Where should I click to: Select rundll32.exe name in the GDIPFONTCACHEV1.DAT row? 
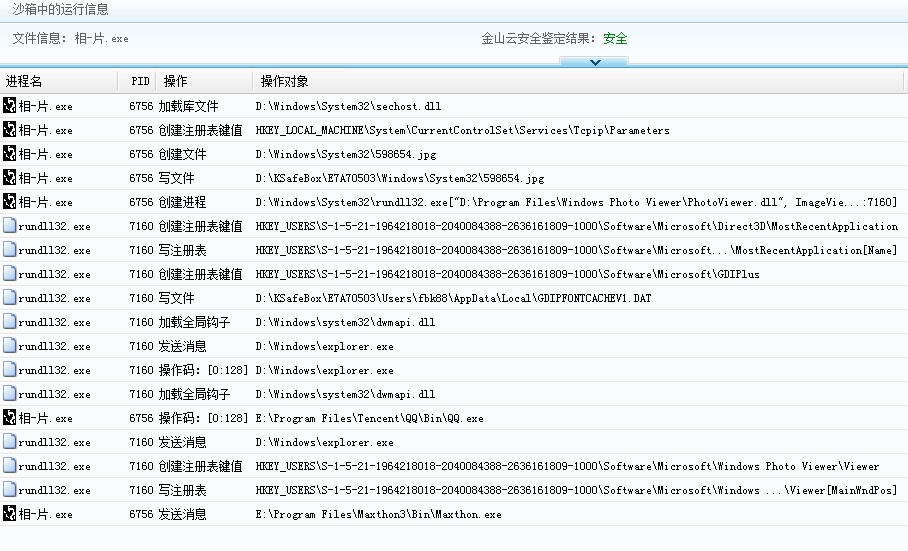click(x=54, y=299)
